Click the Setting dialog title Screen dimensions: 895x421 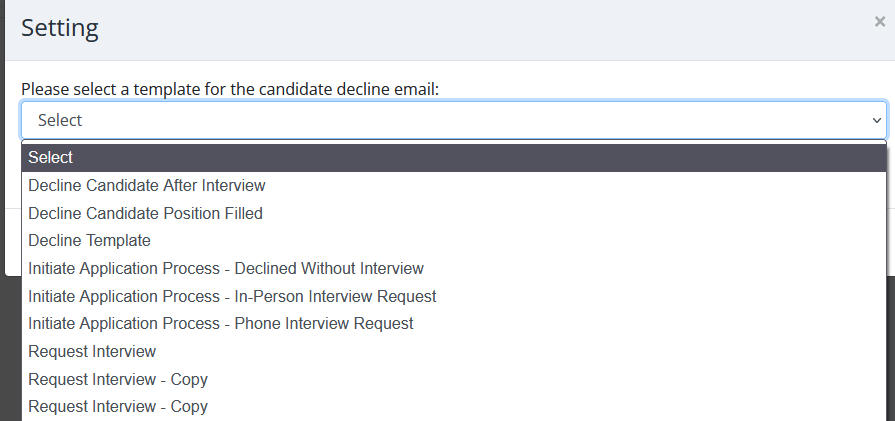point(60,27)
